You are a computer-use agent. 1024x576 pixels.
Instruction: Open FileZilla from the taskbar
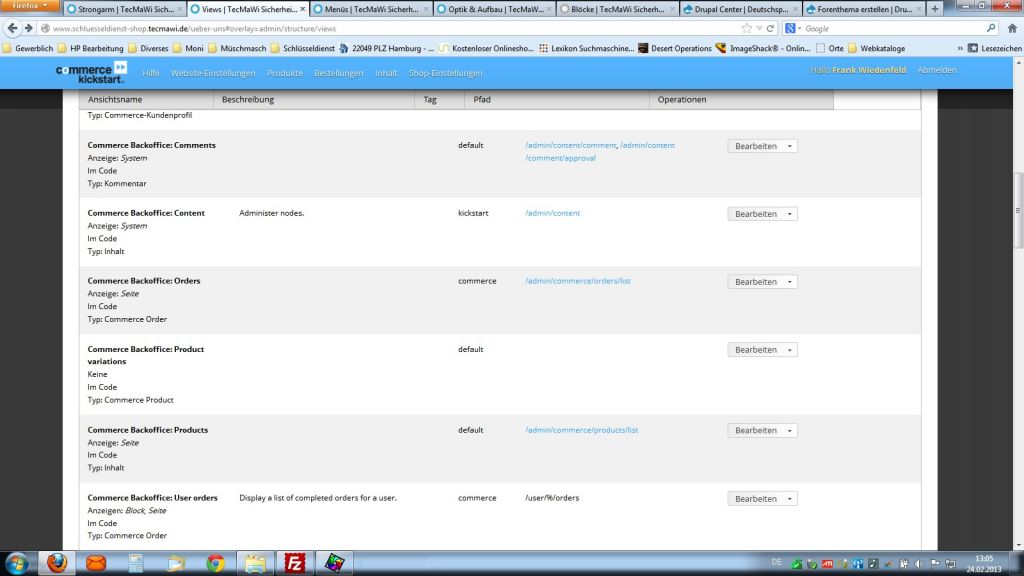294,562
